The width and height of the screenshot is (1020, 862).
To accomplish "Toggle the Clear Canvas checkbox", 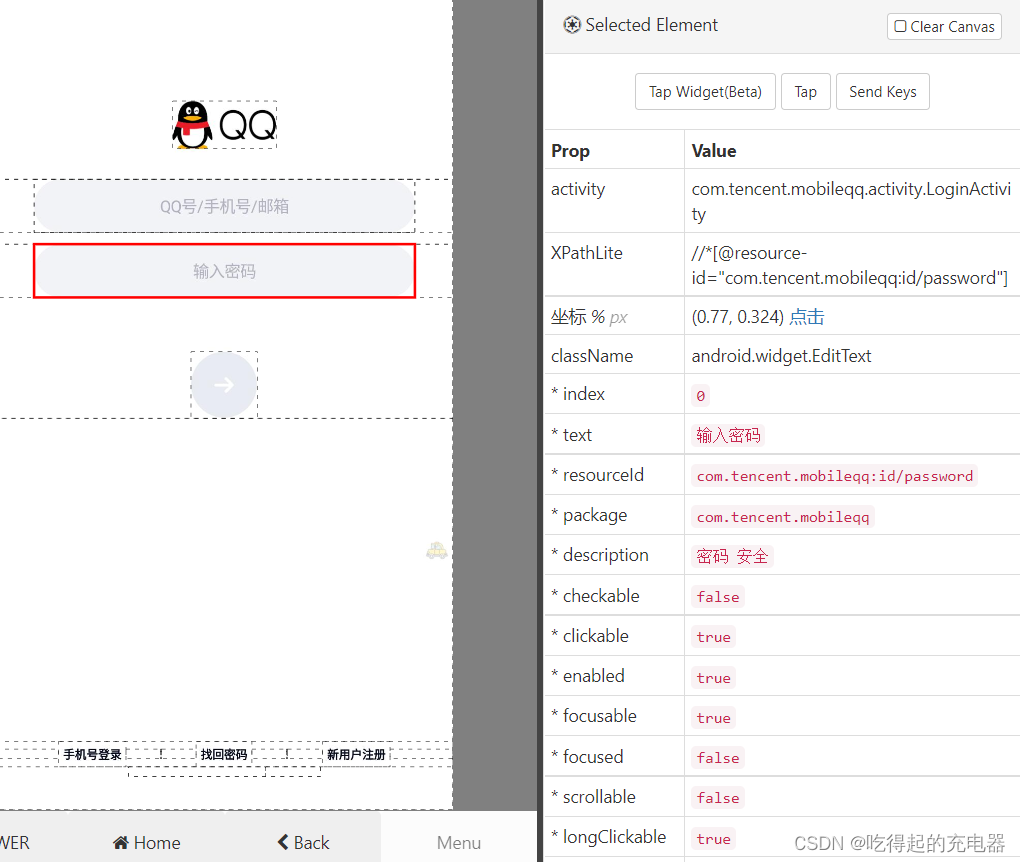I will point(900,26).
